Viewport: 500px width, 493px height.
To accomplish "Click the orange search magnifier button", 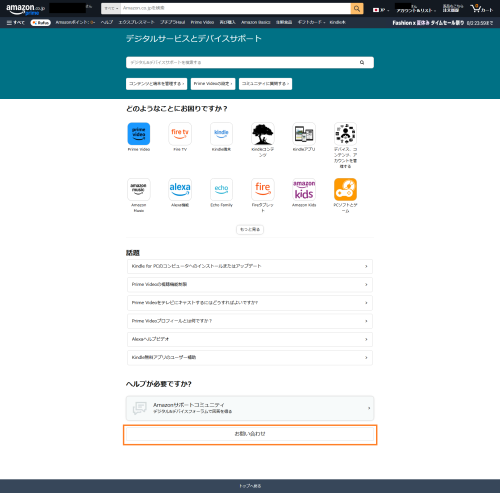I will click(357, 9).
